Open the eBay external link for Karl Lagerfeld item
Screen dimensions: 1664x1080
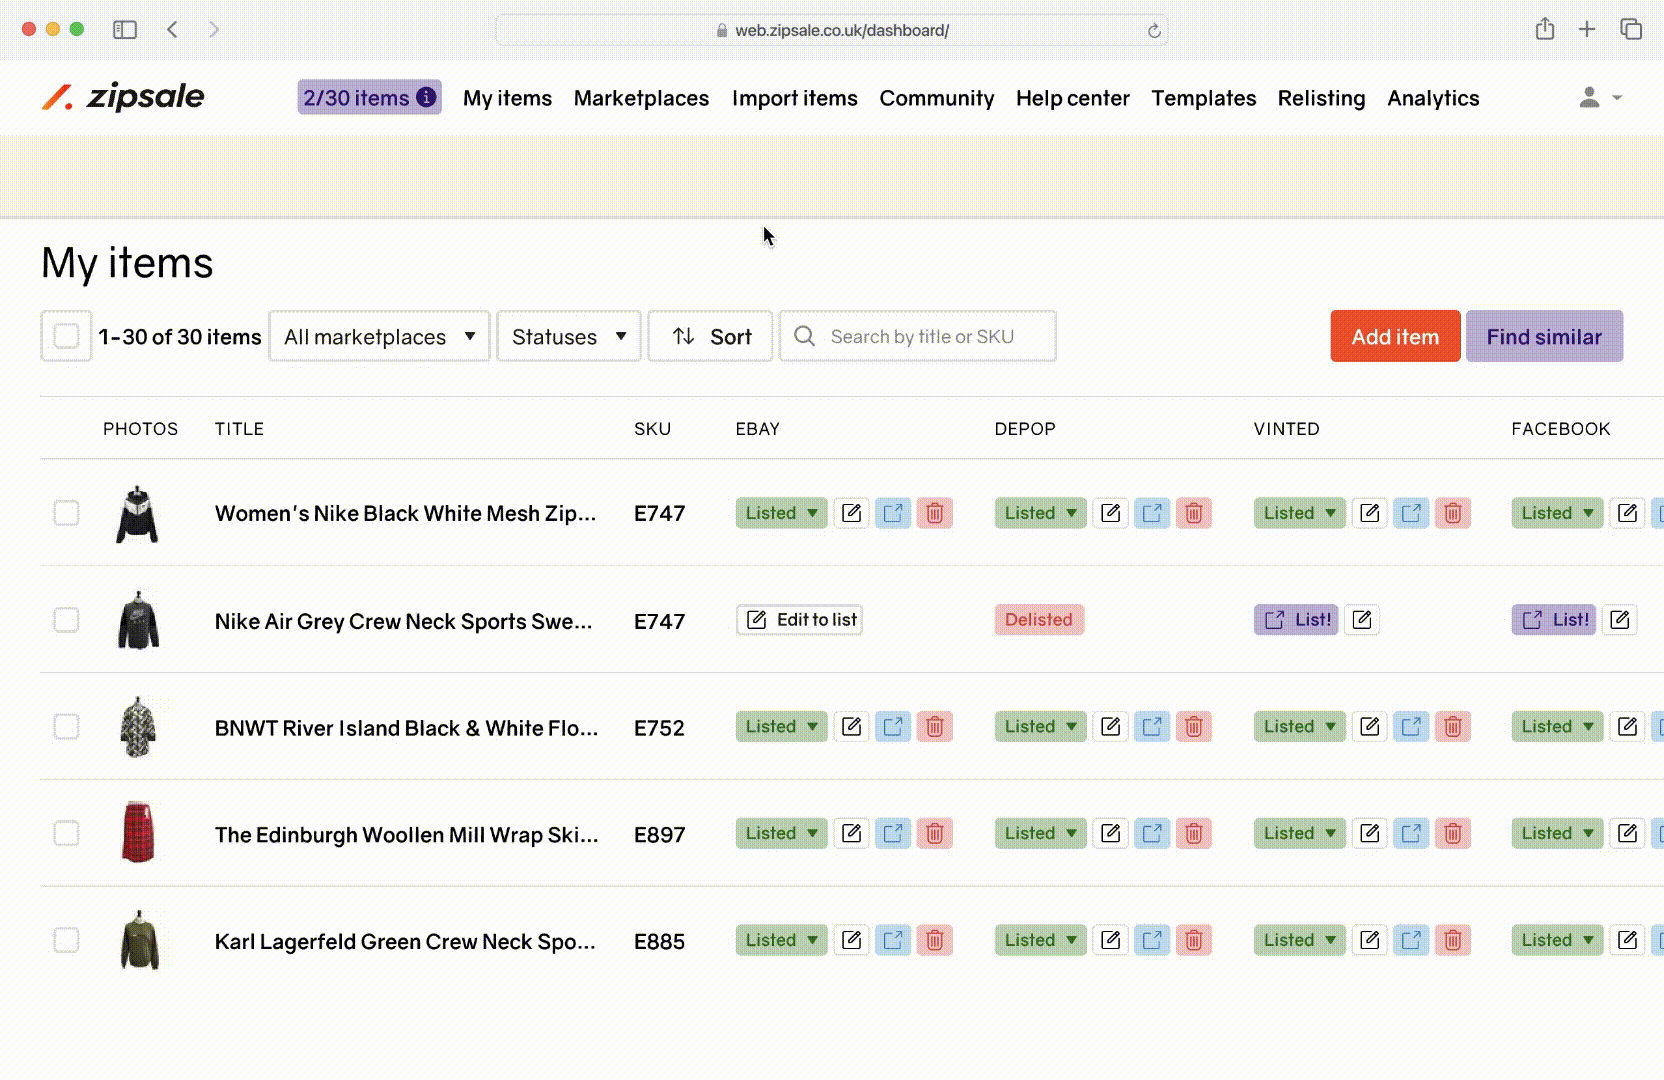[893, 940]
